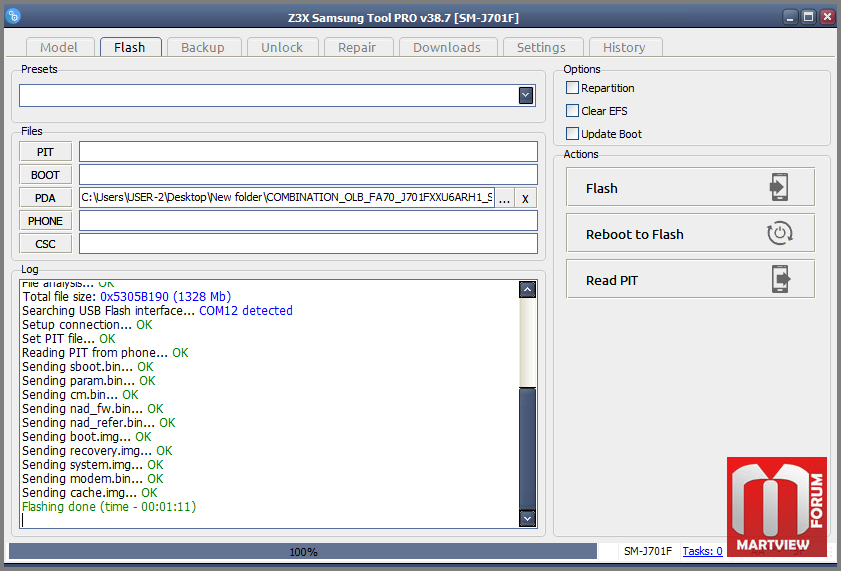Enable the Update Boot option

click(572, 134)
